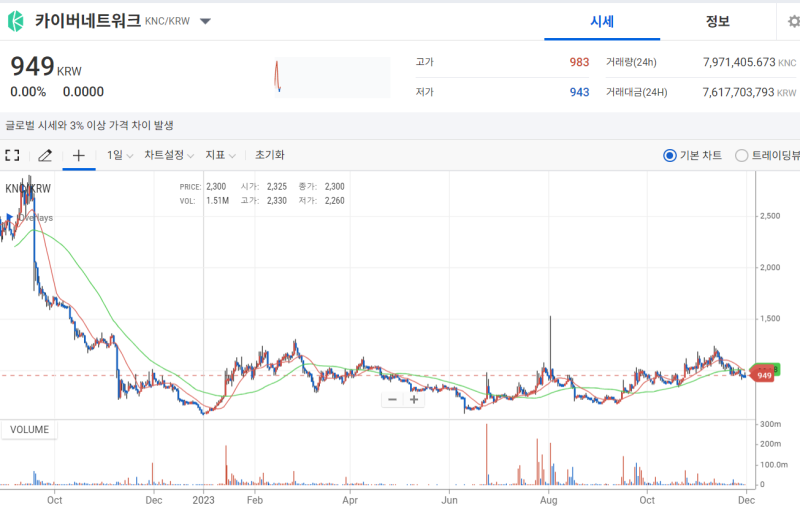This screenshot has height=511, width=800.
Task: Zoom out chart with minus button
Action: tap(392, 399)
